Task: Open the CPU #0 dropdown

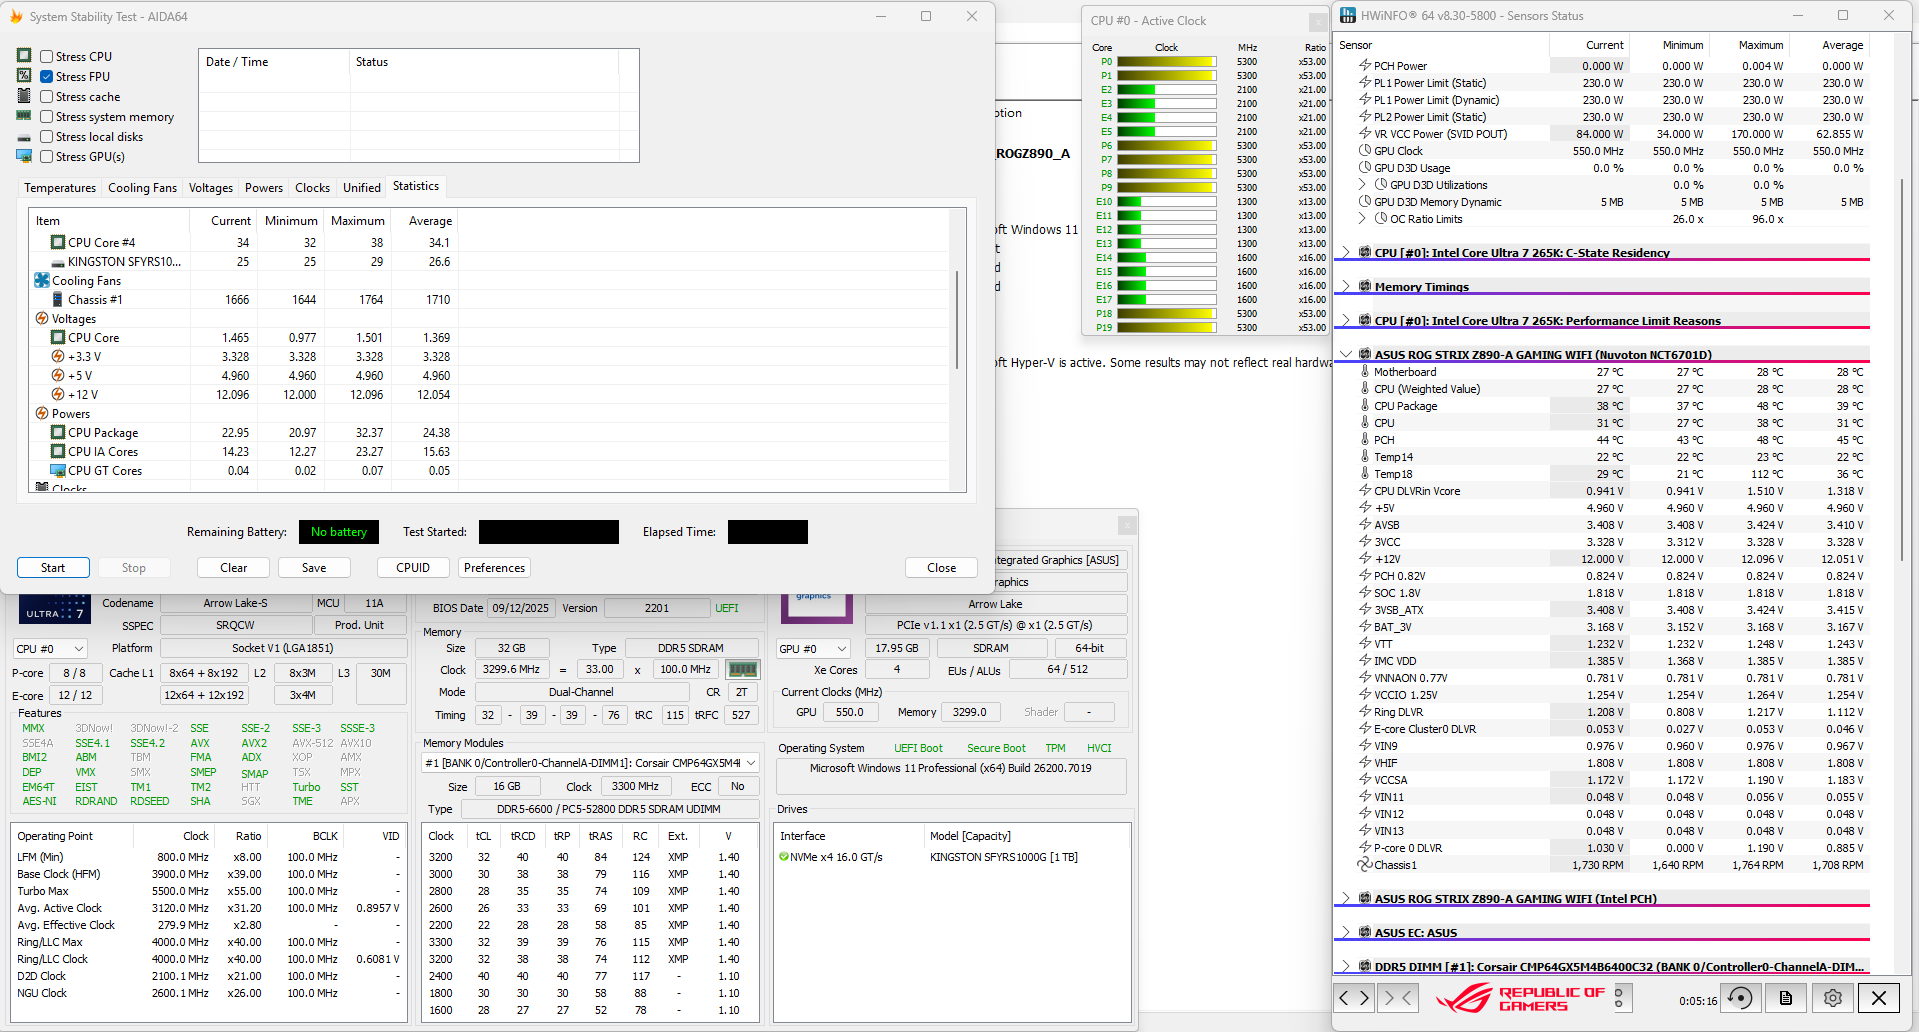Action: click(50, 649)
